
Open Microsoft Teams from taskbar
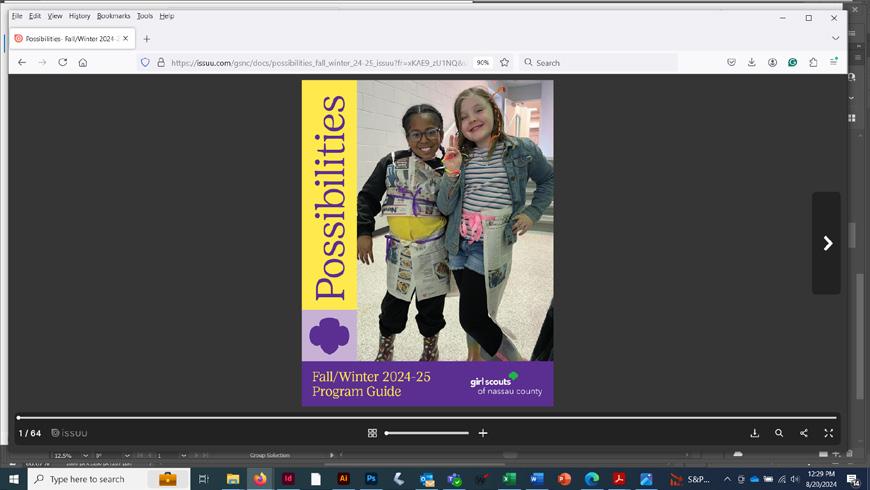pyautogui.click(x=454, y=479)
